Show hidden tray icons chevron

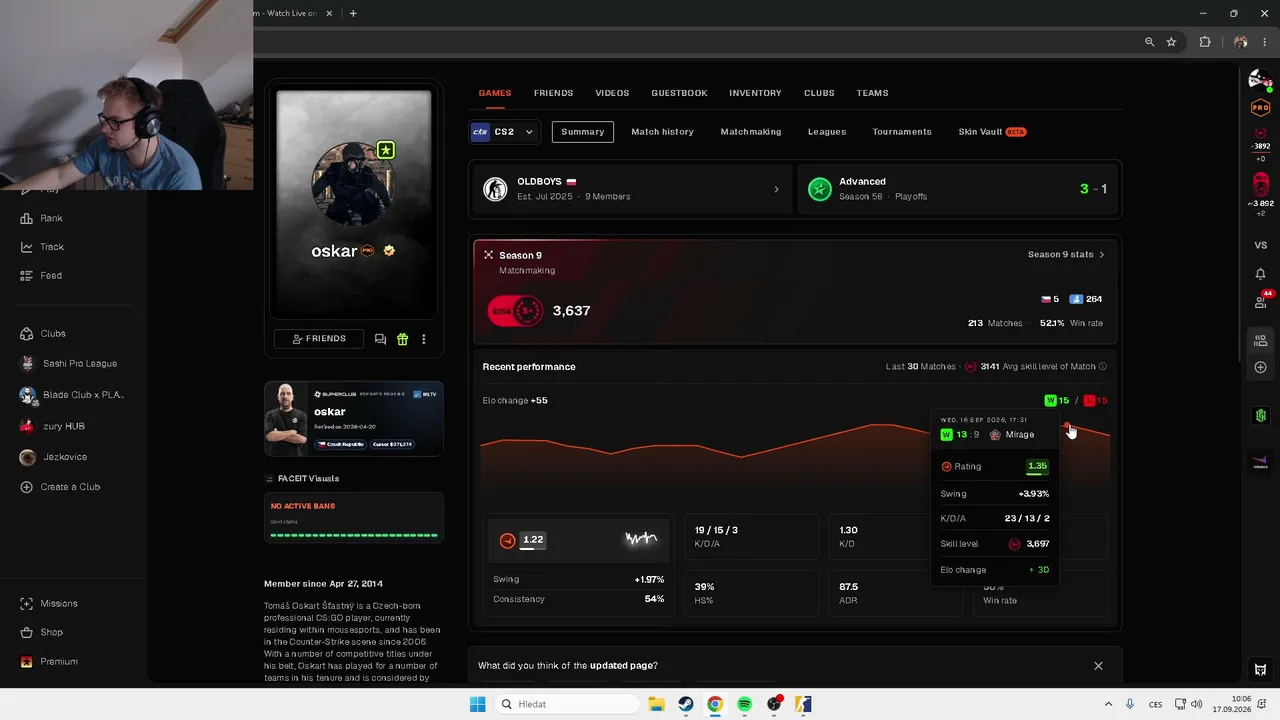(1108, 704)
